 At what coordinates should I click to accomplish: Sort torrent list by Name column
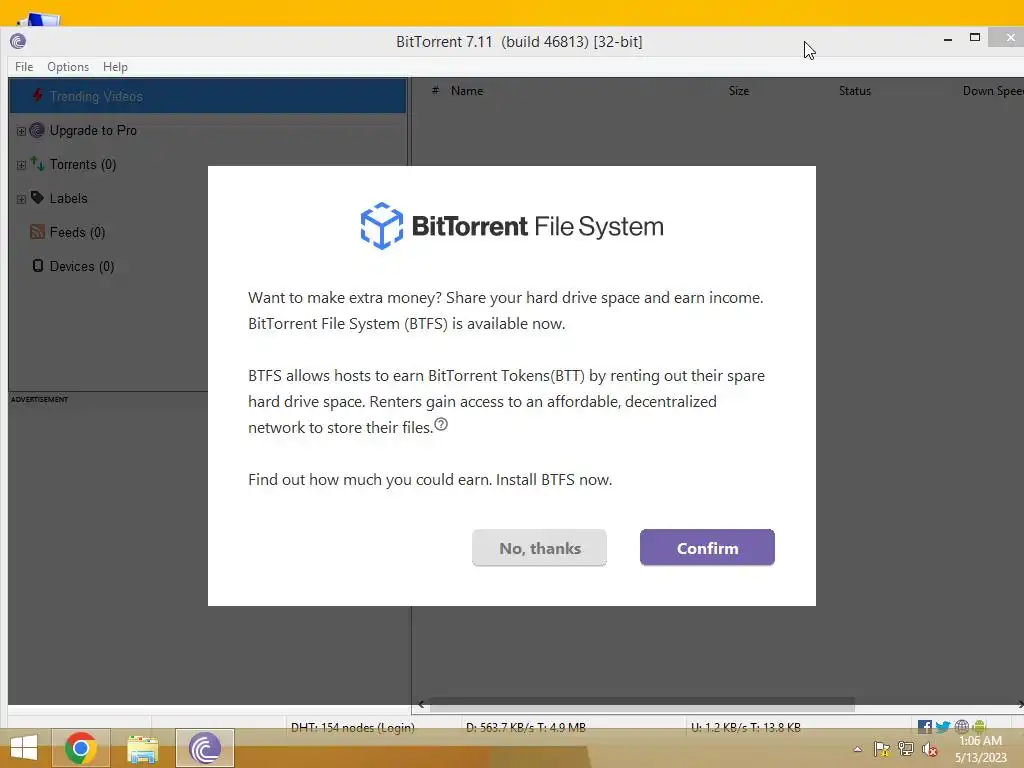pos(467,91)
